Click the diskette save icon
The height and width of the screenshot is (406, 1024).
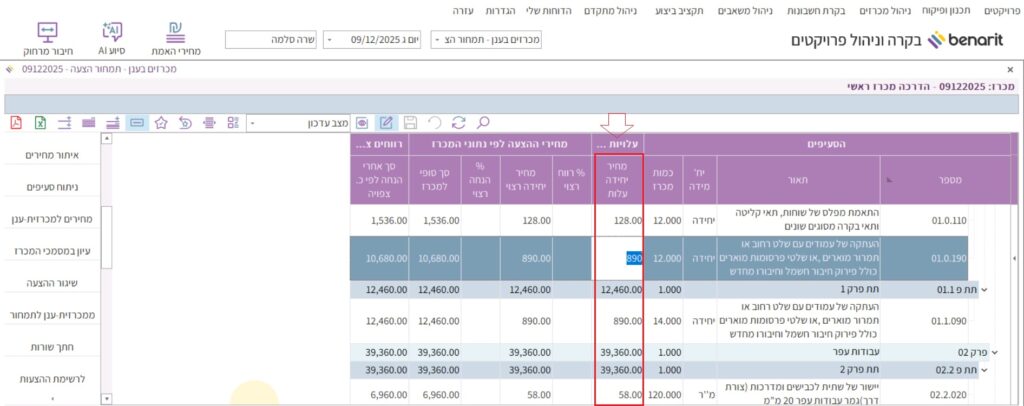410,123
